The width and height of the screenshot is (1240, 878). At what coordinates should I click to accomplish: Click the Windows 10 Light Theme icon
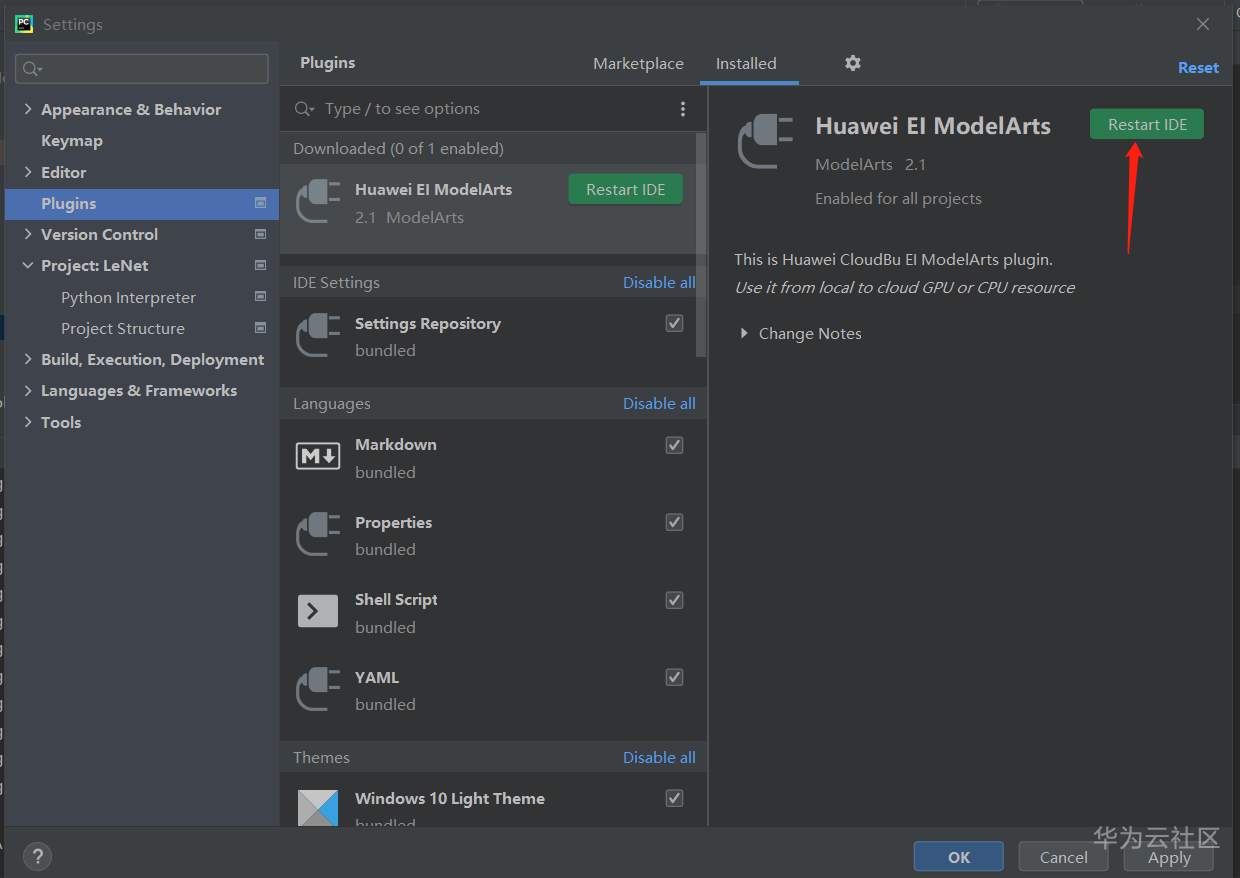click(318, 808)
